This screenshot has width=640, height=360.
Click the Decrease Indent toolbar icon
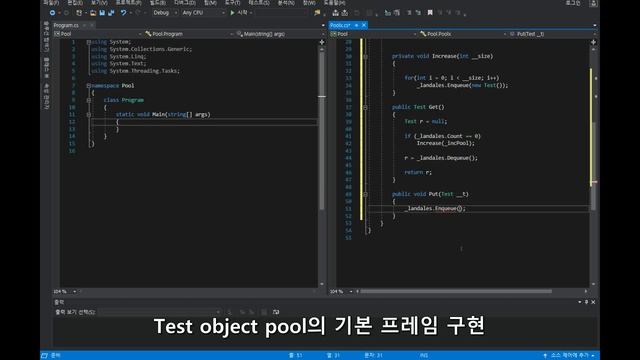pyautogui.click(x=388, y=13)
